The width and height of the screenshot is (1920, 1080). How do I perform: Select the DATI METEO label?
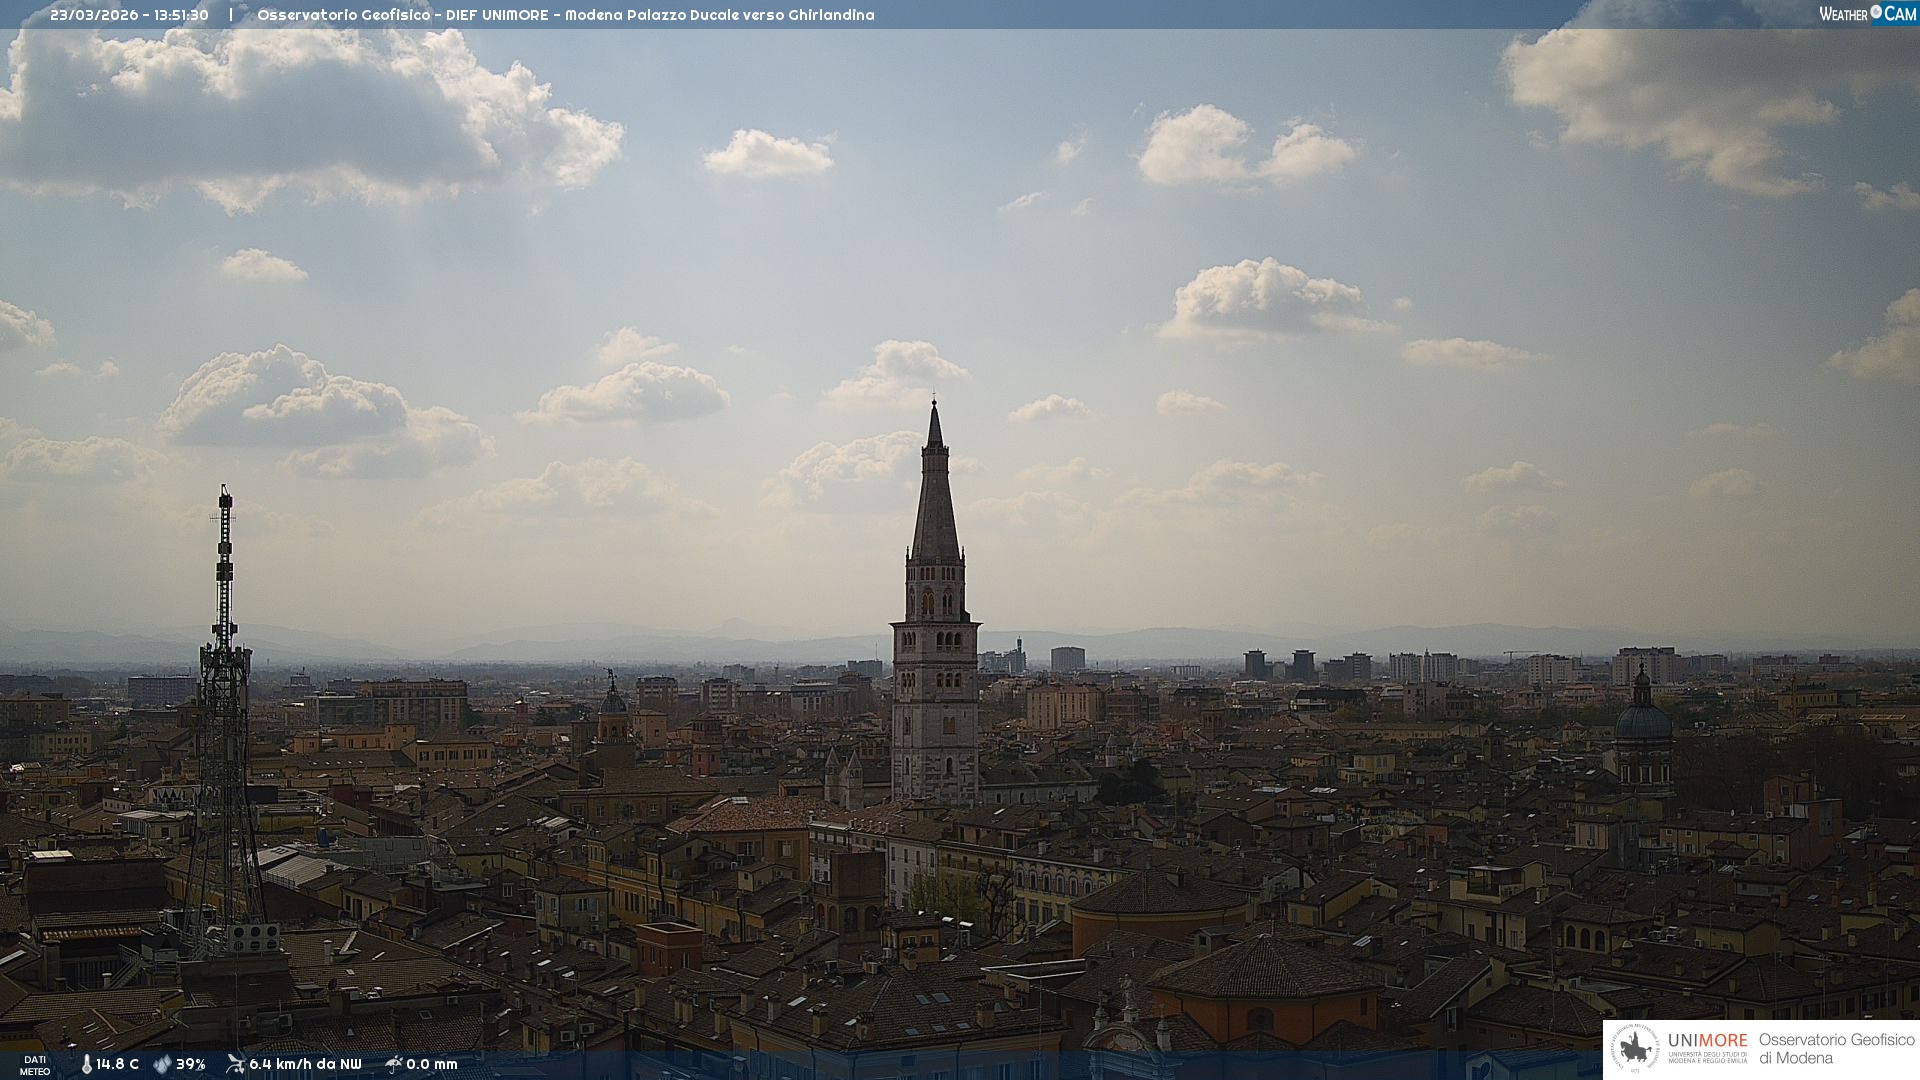tap(35, 1065)
